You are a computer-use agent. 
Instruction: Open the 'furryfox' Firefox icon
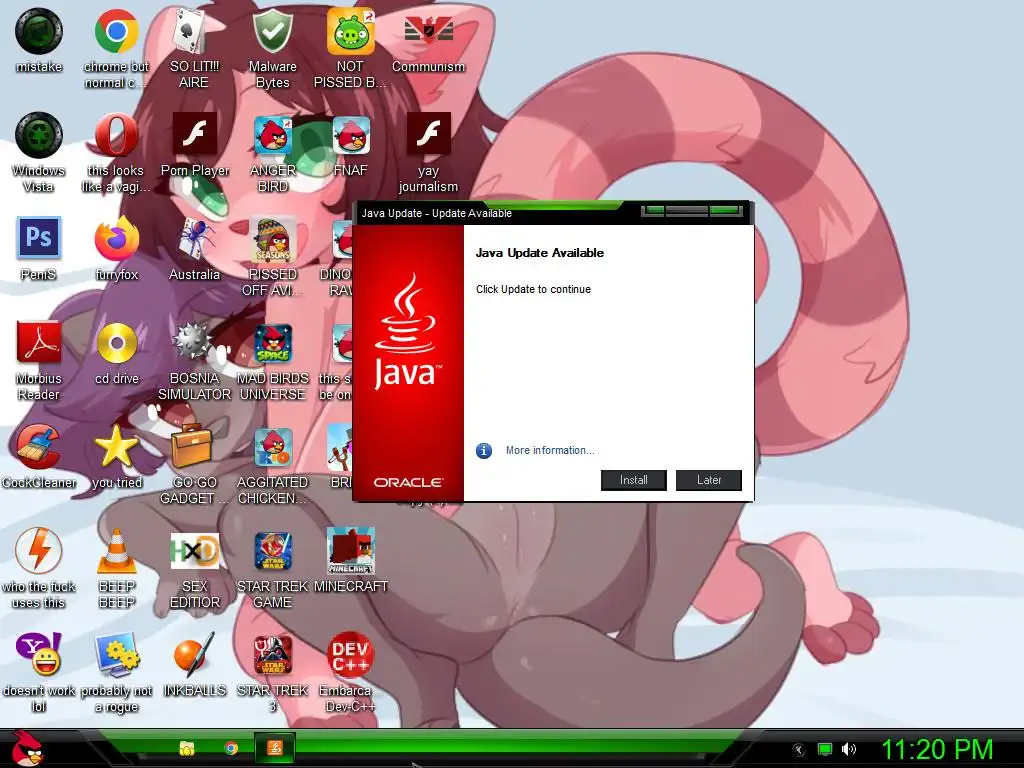(x=116, y=239)
